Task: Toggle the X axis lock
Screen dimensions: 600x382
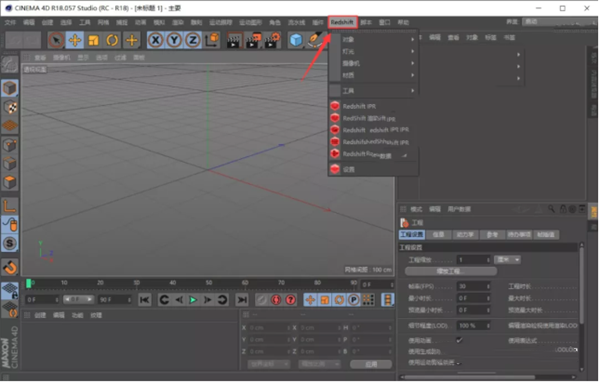Action: point(155,40)
